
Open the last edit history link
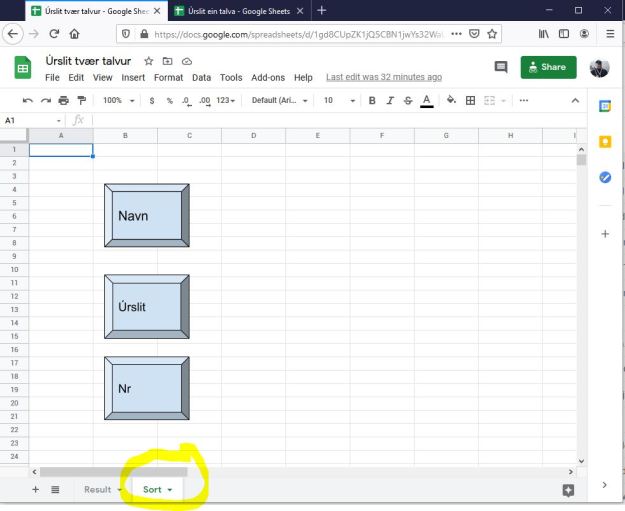pyautogui.click(x=384, y=77)
